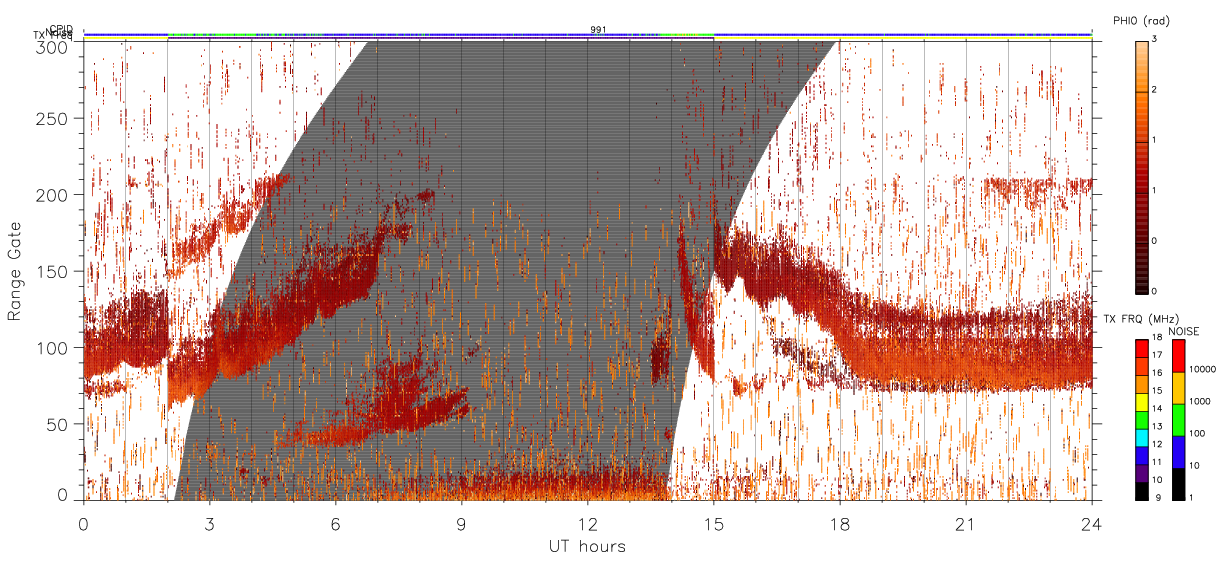The image size is (1228, 567).
Task: Click the 100 label on Range Gate axis
Action: [x=55, y=348]
